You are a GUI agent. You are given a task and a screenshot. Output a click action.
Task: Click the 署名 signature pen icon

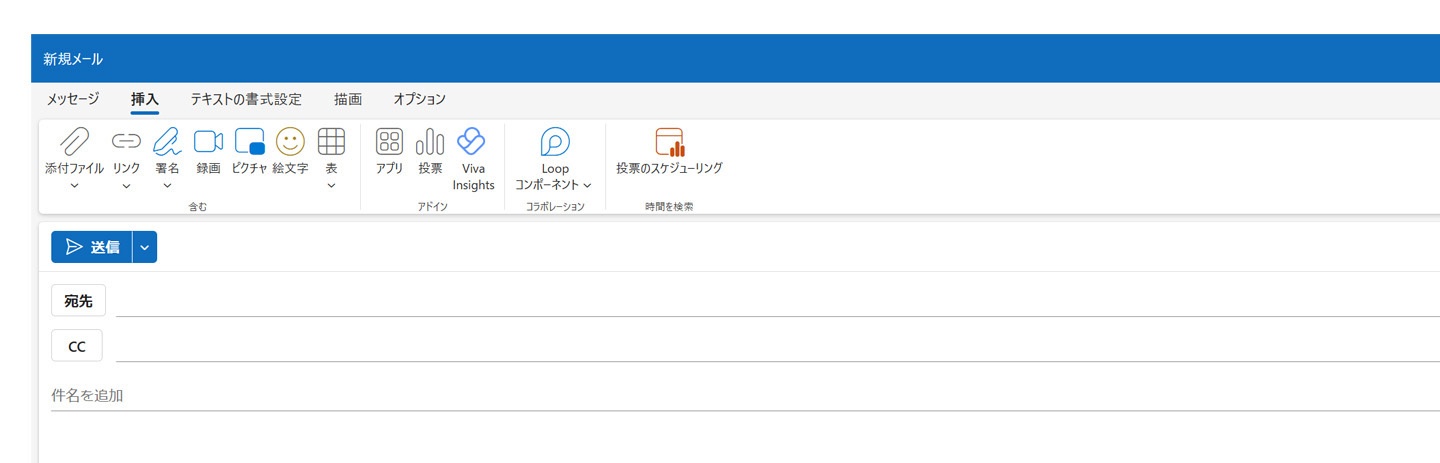167,141
